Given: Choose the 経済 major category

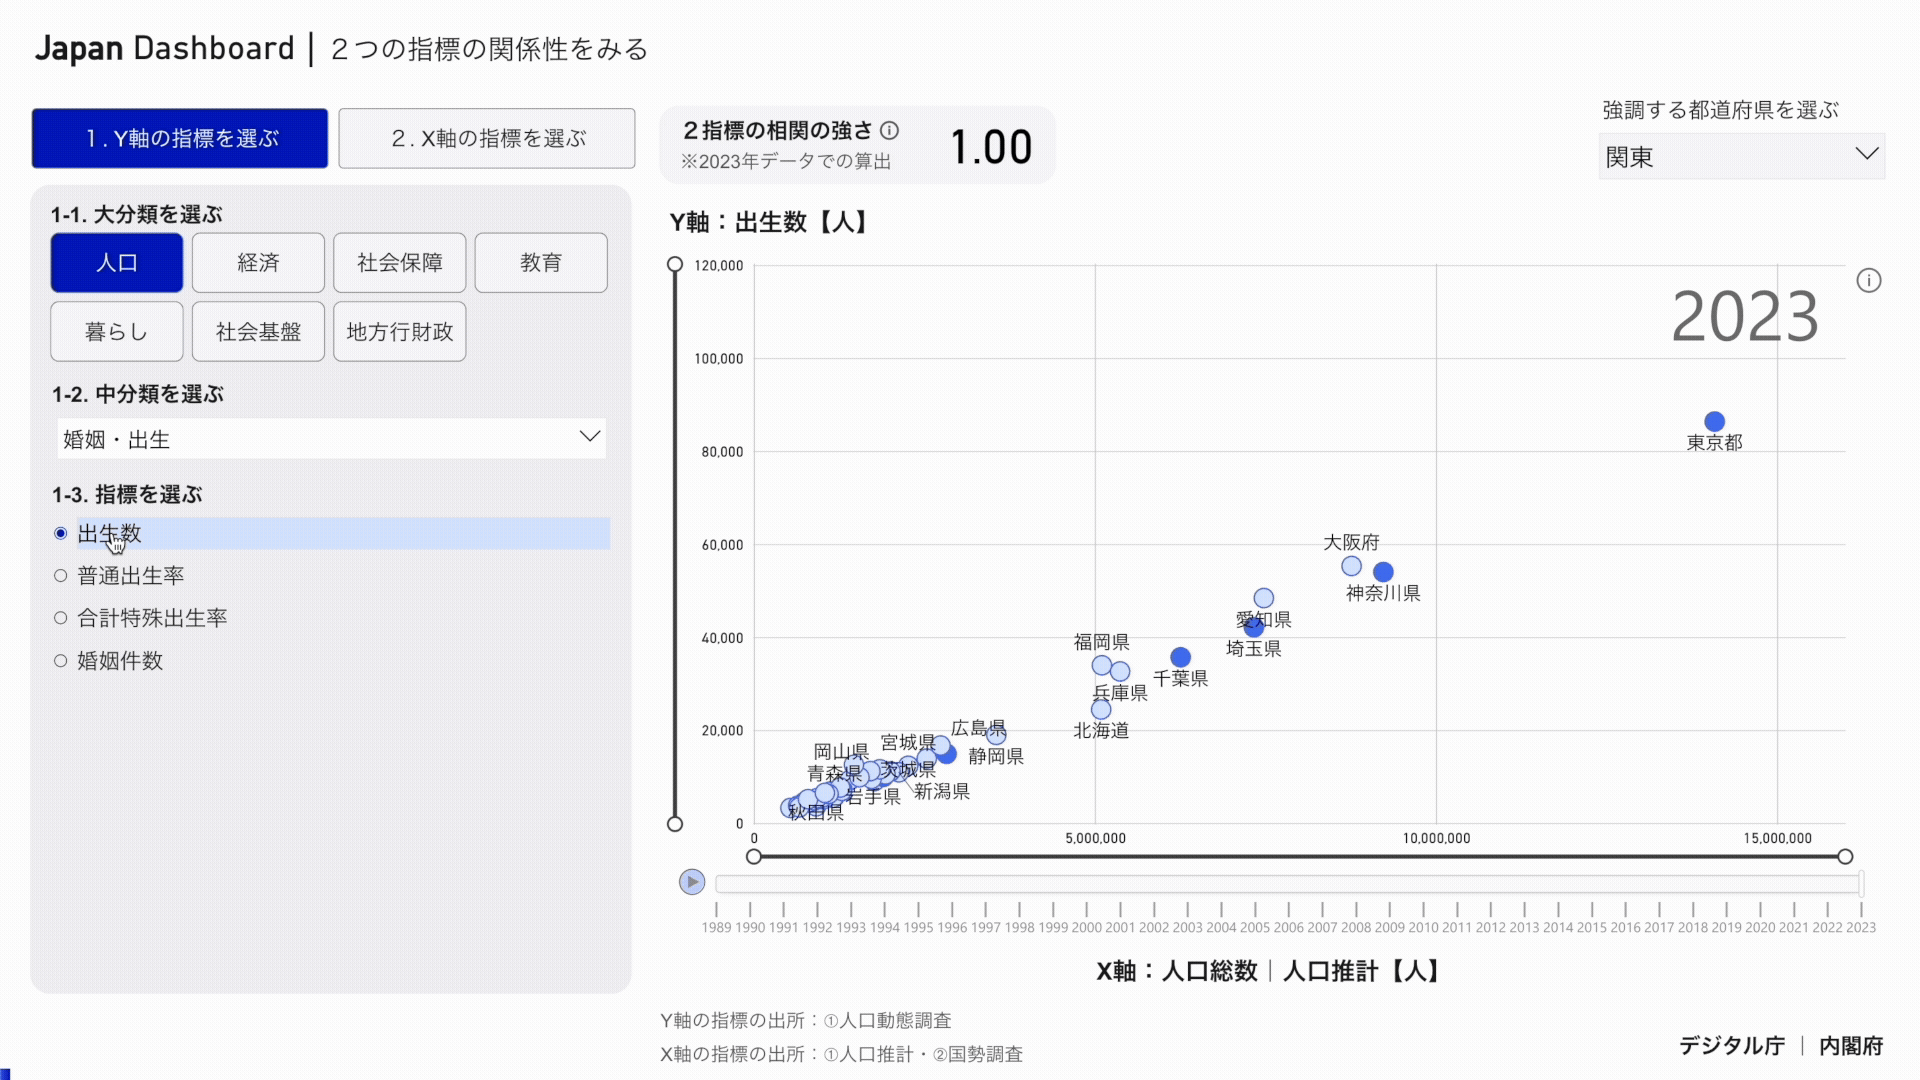Looking at the screenshot, I should 258,262.
